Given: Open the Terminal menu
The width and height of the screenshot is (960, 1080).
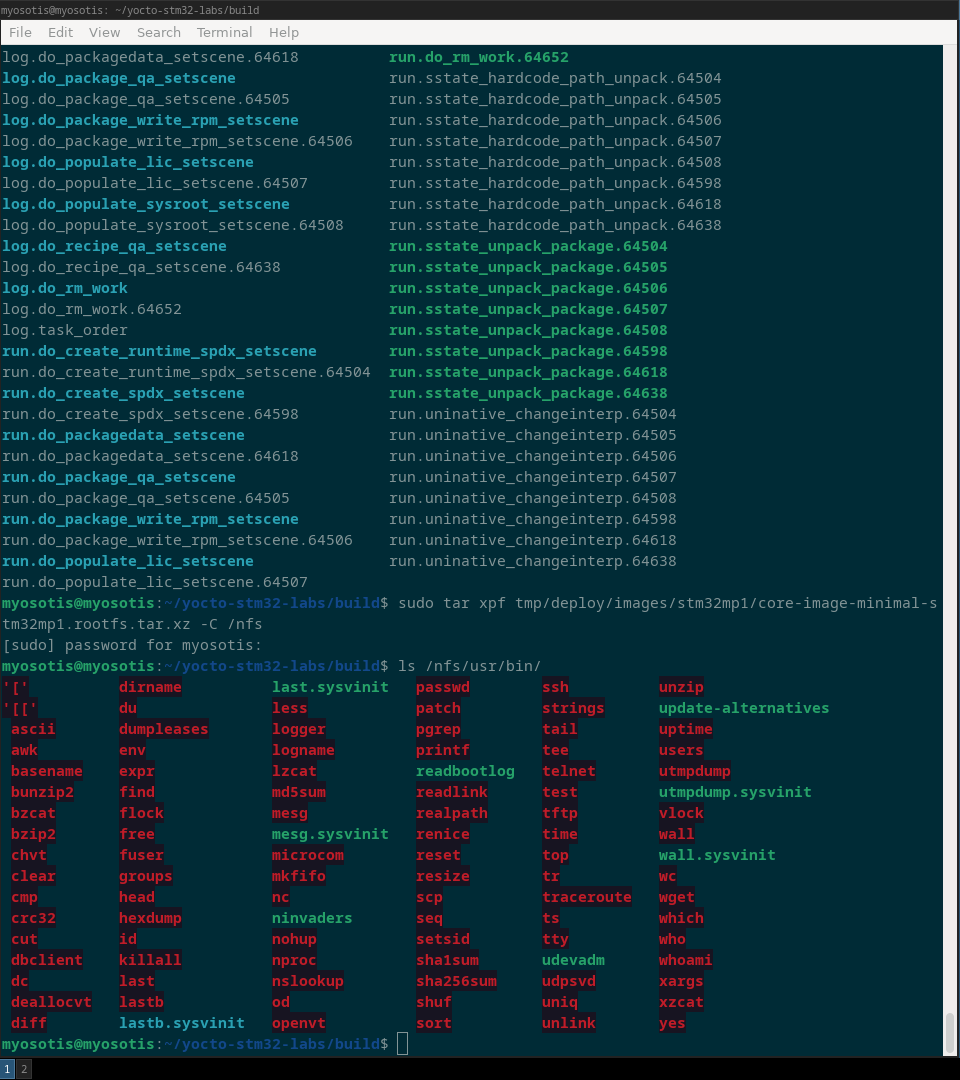Looking at the screenshot, I should point(224,32).
